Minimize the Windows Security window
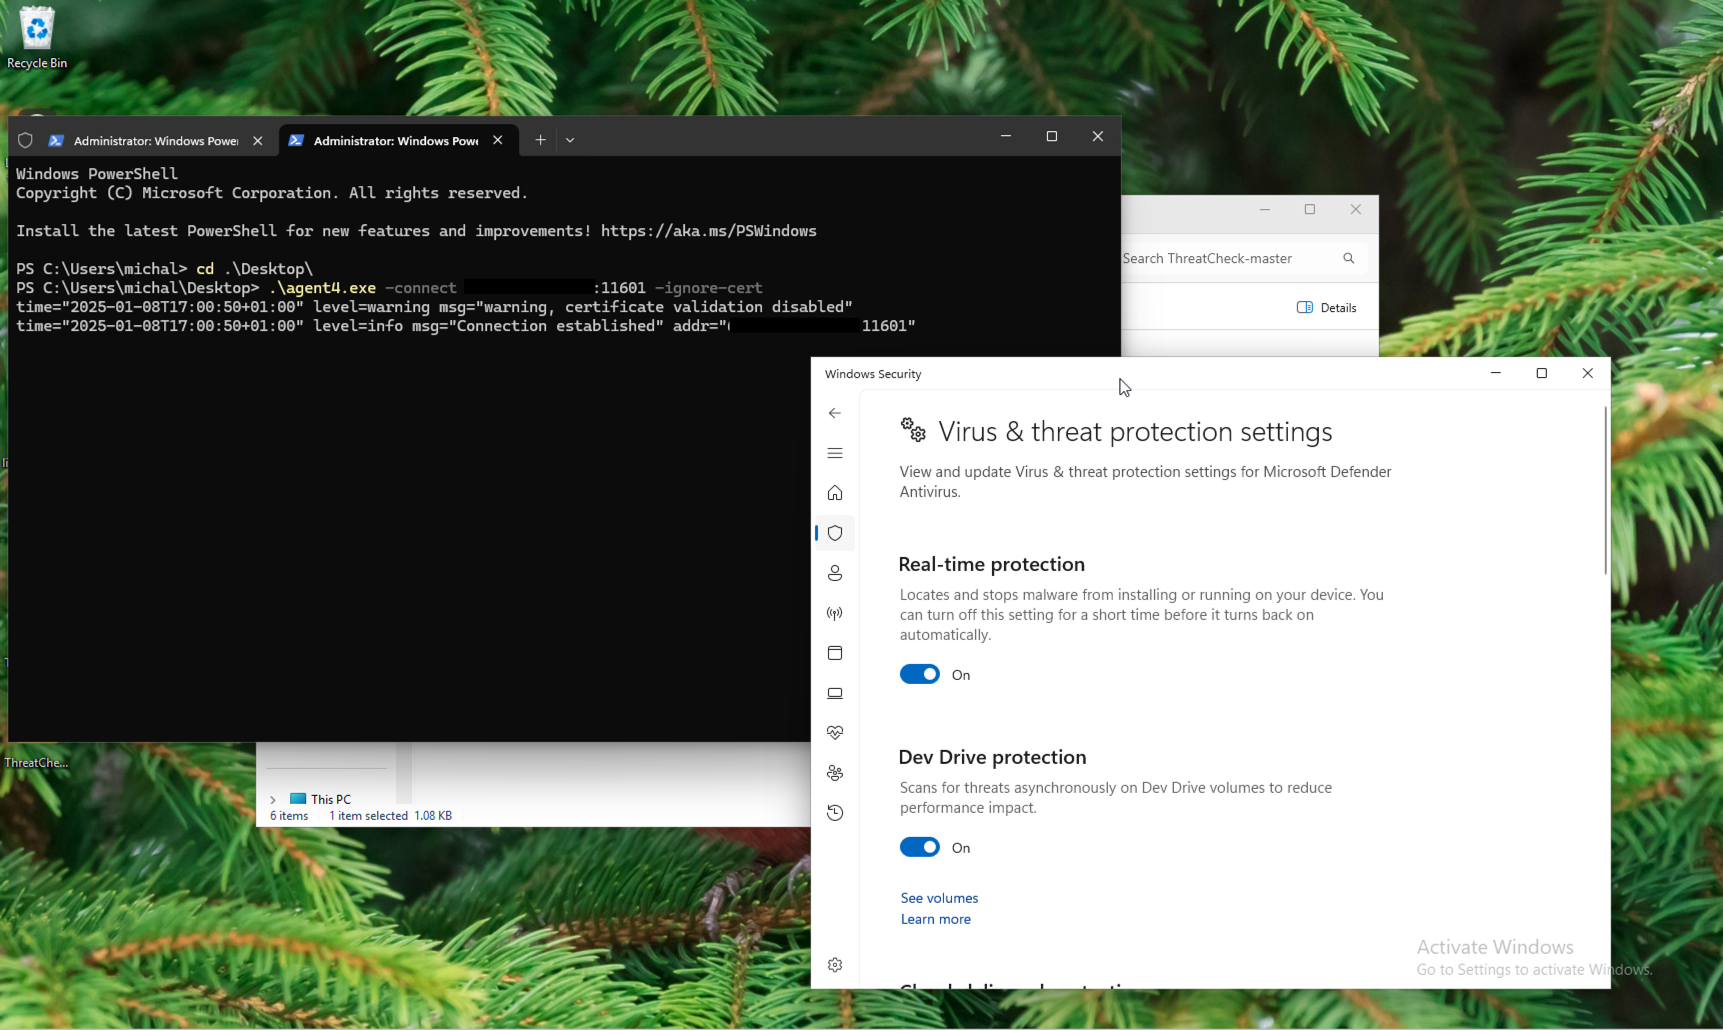 1496,373
